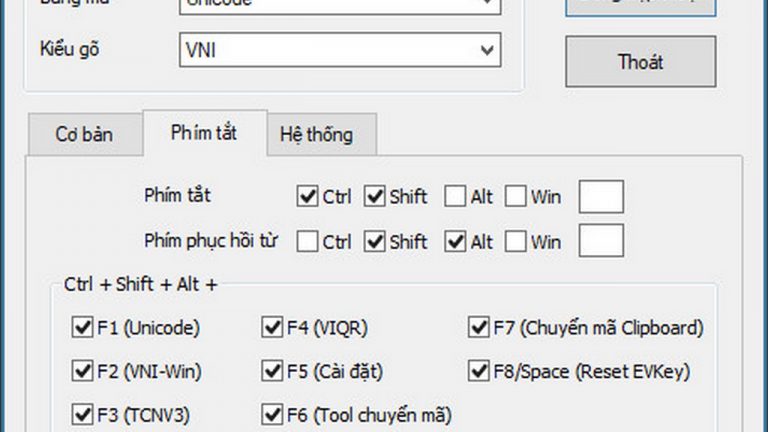768x432 pixels.
Task: Toggle F8/Space (Reset EVKey) checkbox
Action: click(479, 371)
